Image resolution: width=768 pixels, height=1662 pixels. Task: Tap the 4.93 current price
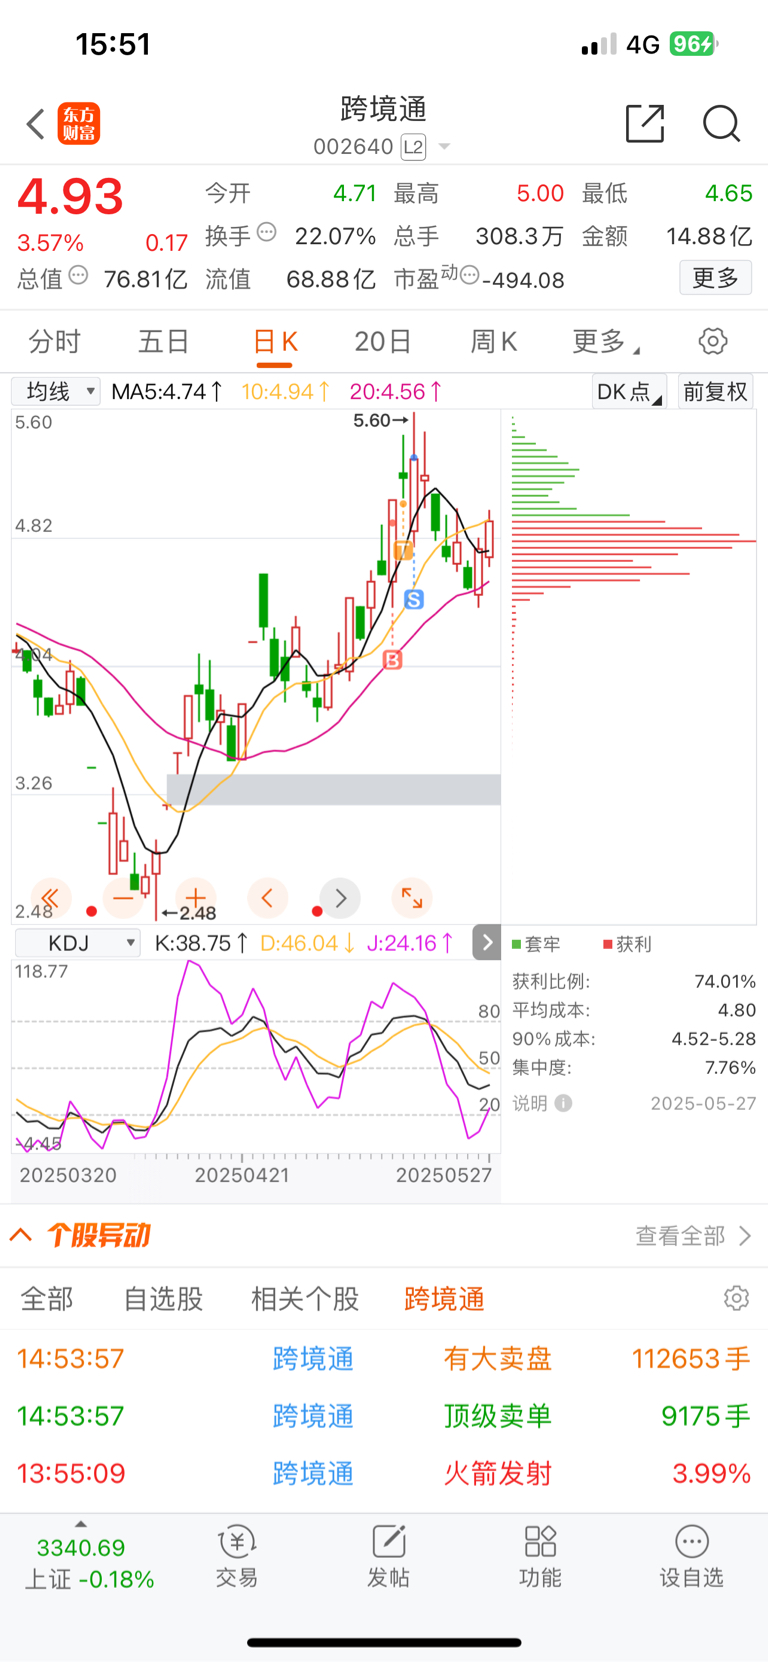[x=70, y=197]
